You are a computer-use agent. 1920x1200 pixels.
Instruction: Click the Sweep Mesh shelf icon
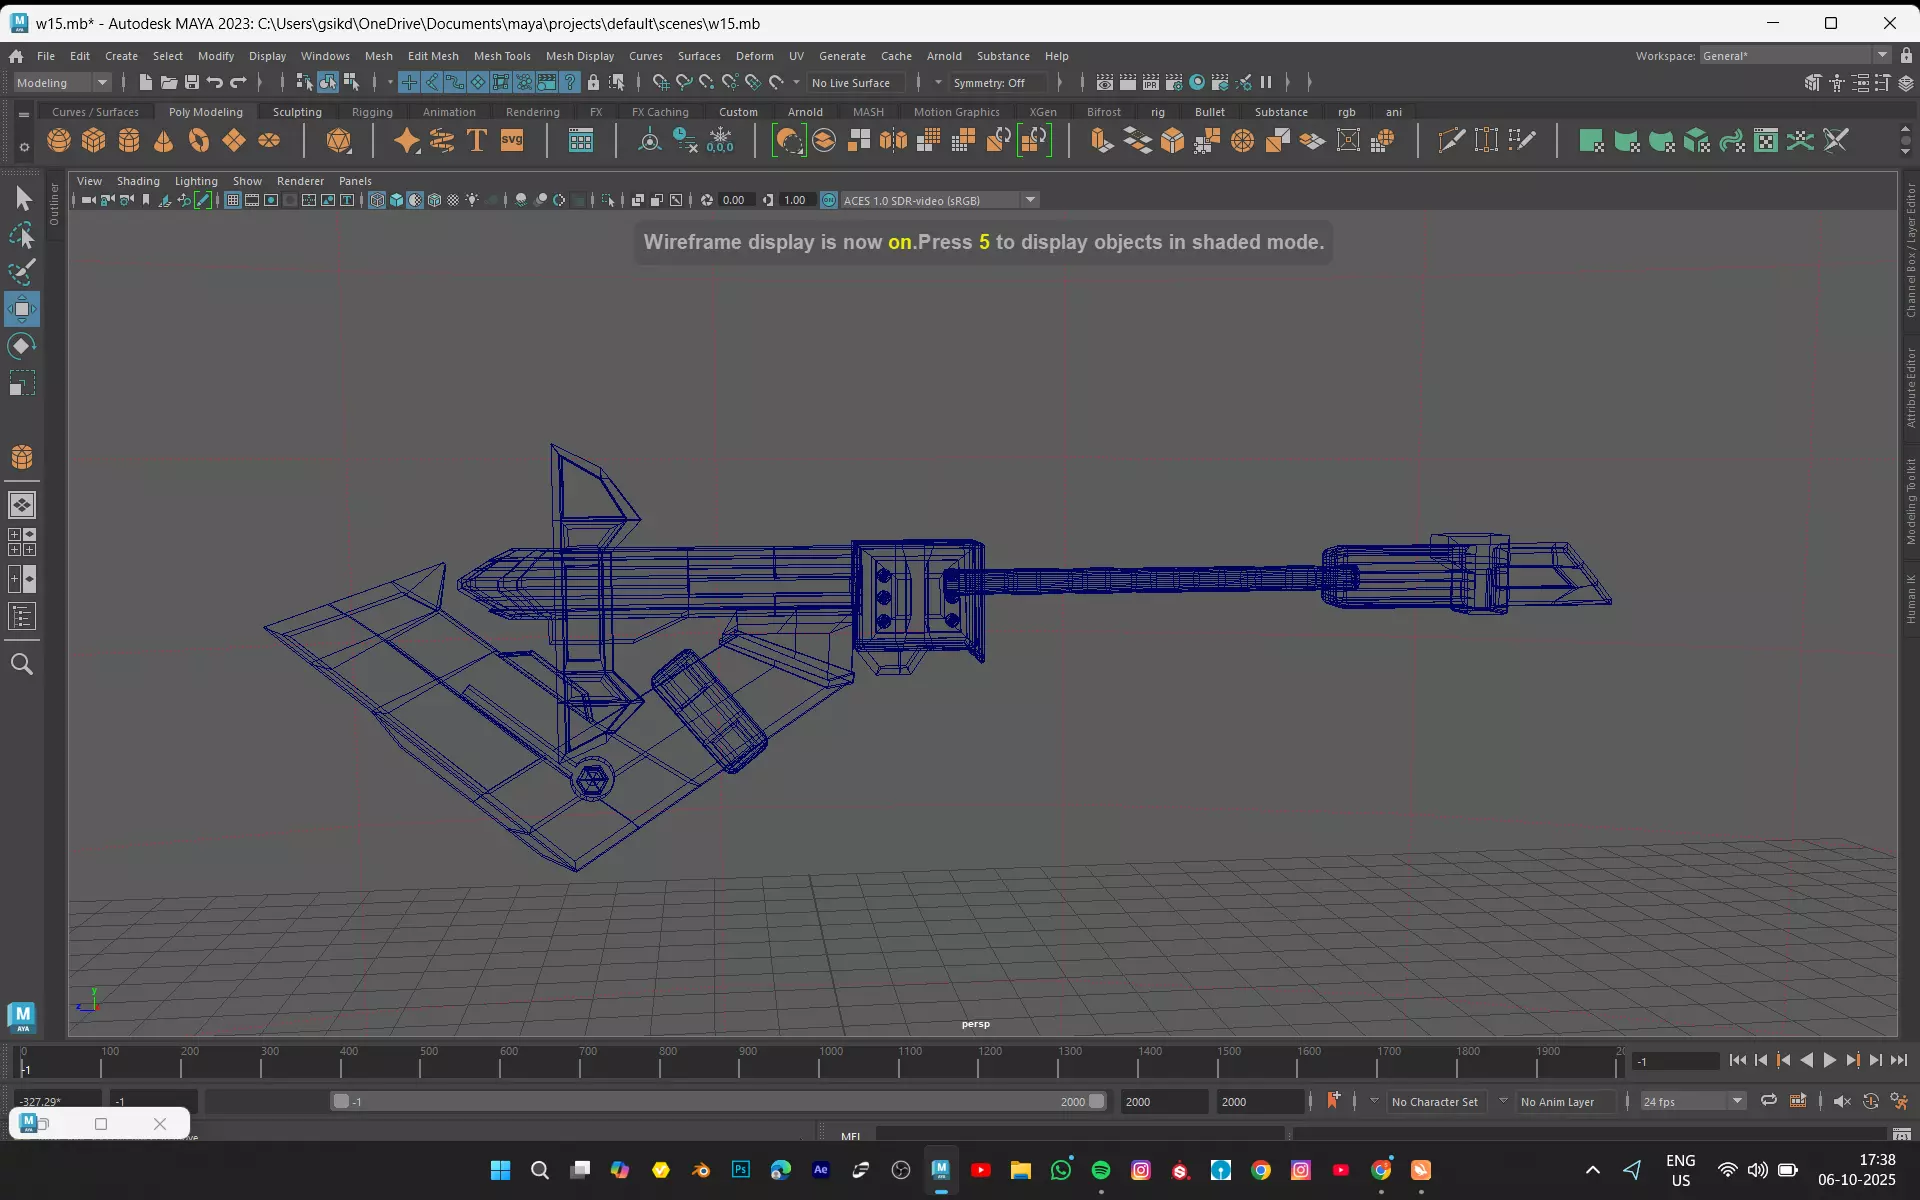442,141
